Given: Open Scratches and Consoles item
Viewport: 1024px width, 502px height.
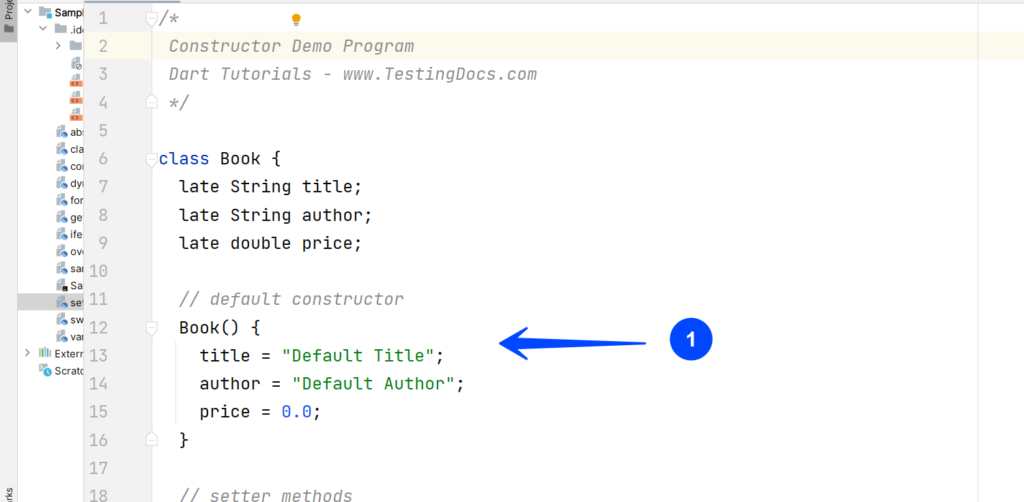Looking at the screenshot, I should click(x=69, y=369).
